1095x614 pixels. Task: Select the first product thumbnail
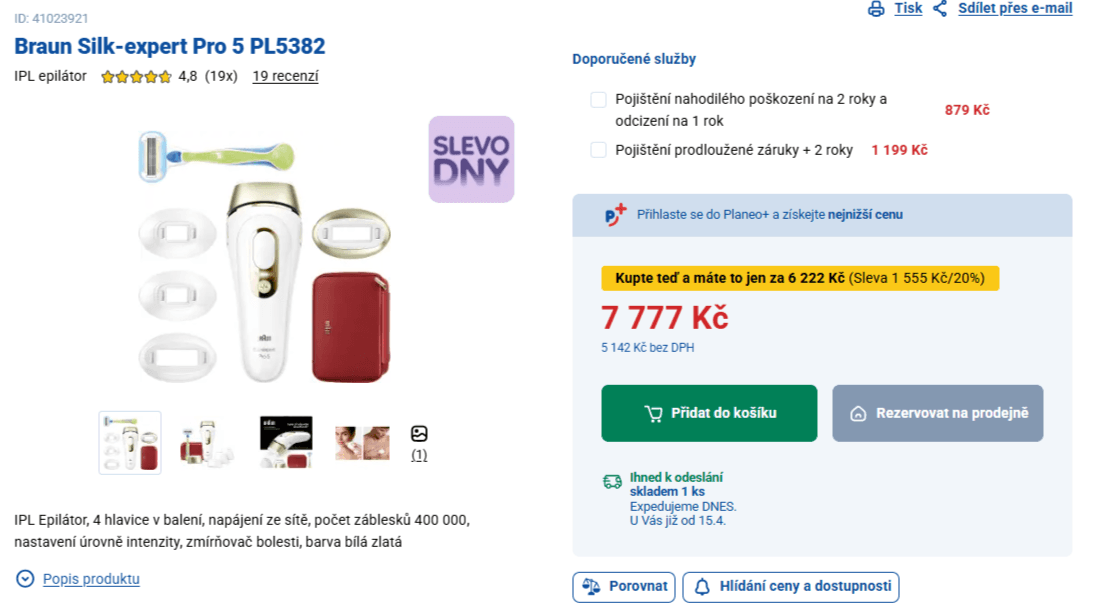click(130, 442)
